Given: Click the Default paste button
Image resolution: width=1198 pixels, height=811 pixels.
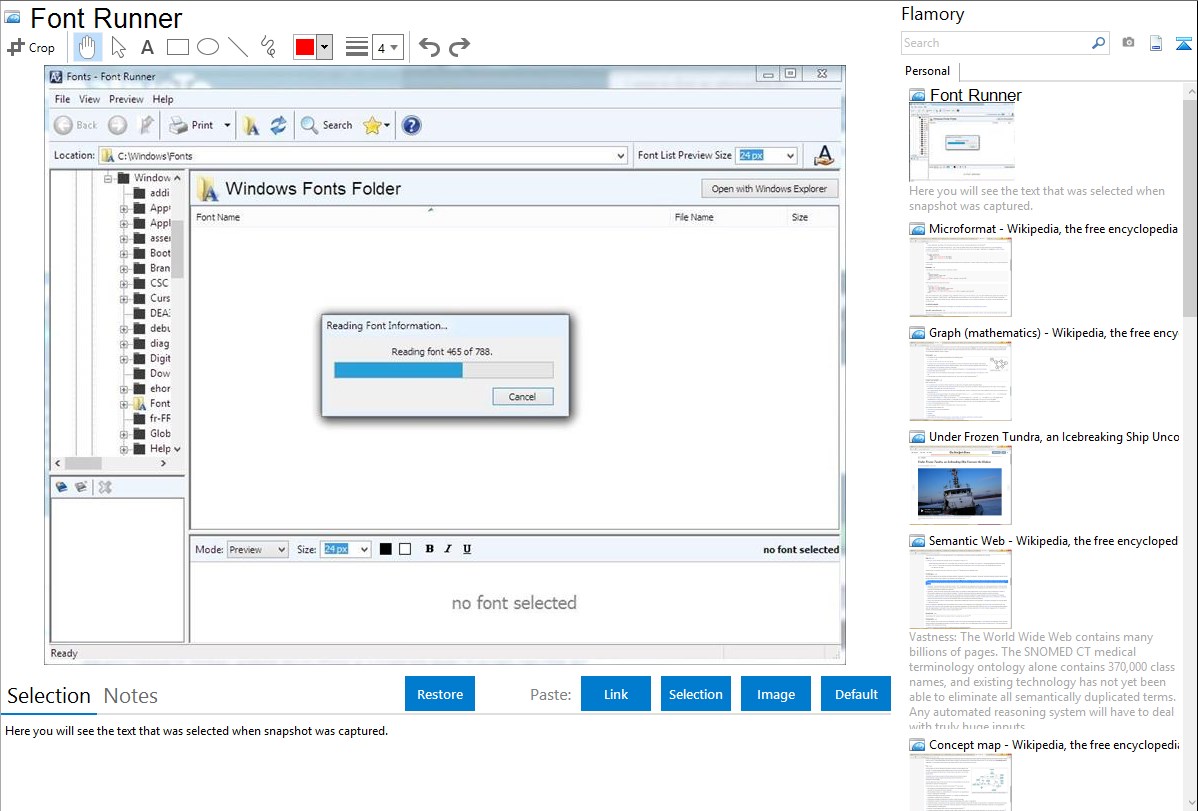Looking at the screenshot, I should [856, 694].
